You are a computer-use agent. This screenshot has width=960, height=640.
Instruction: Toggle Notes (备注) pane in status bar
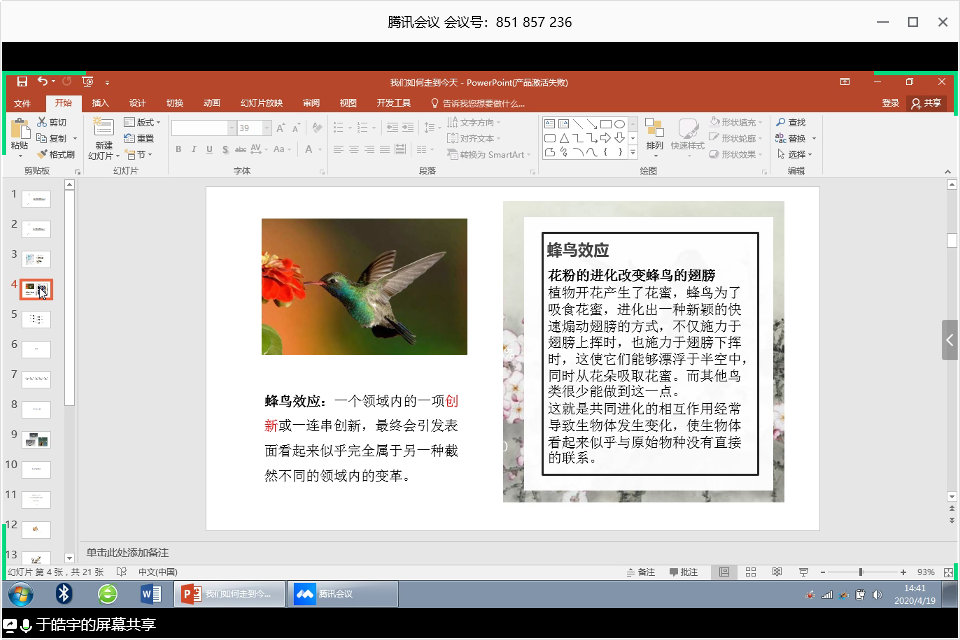pyautogui.click(x=640, y=572)
